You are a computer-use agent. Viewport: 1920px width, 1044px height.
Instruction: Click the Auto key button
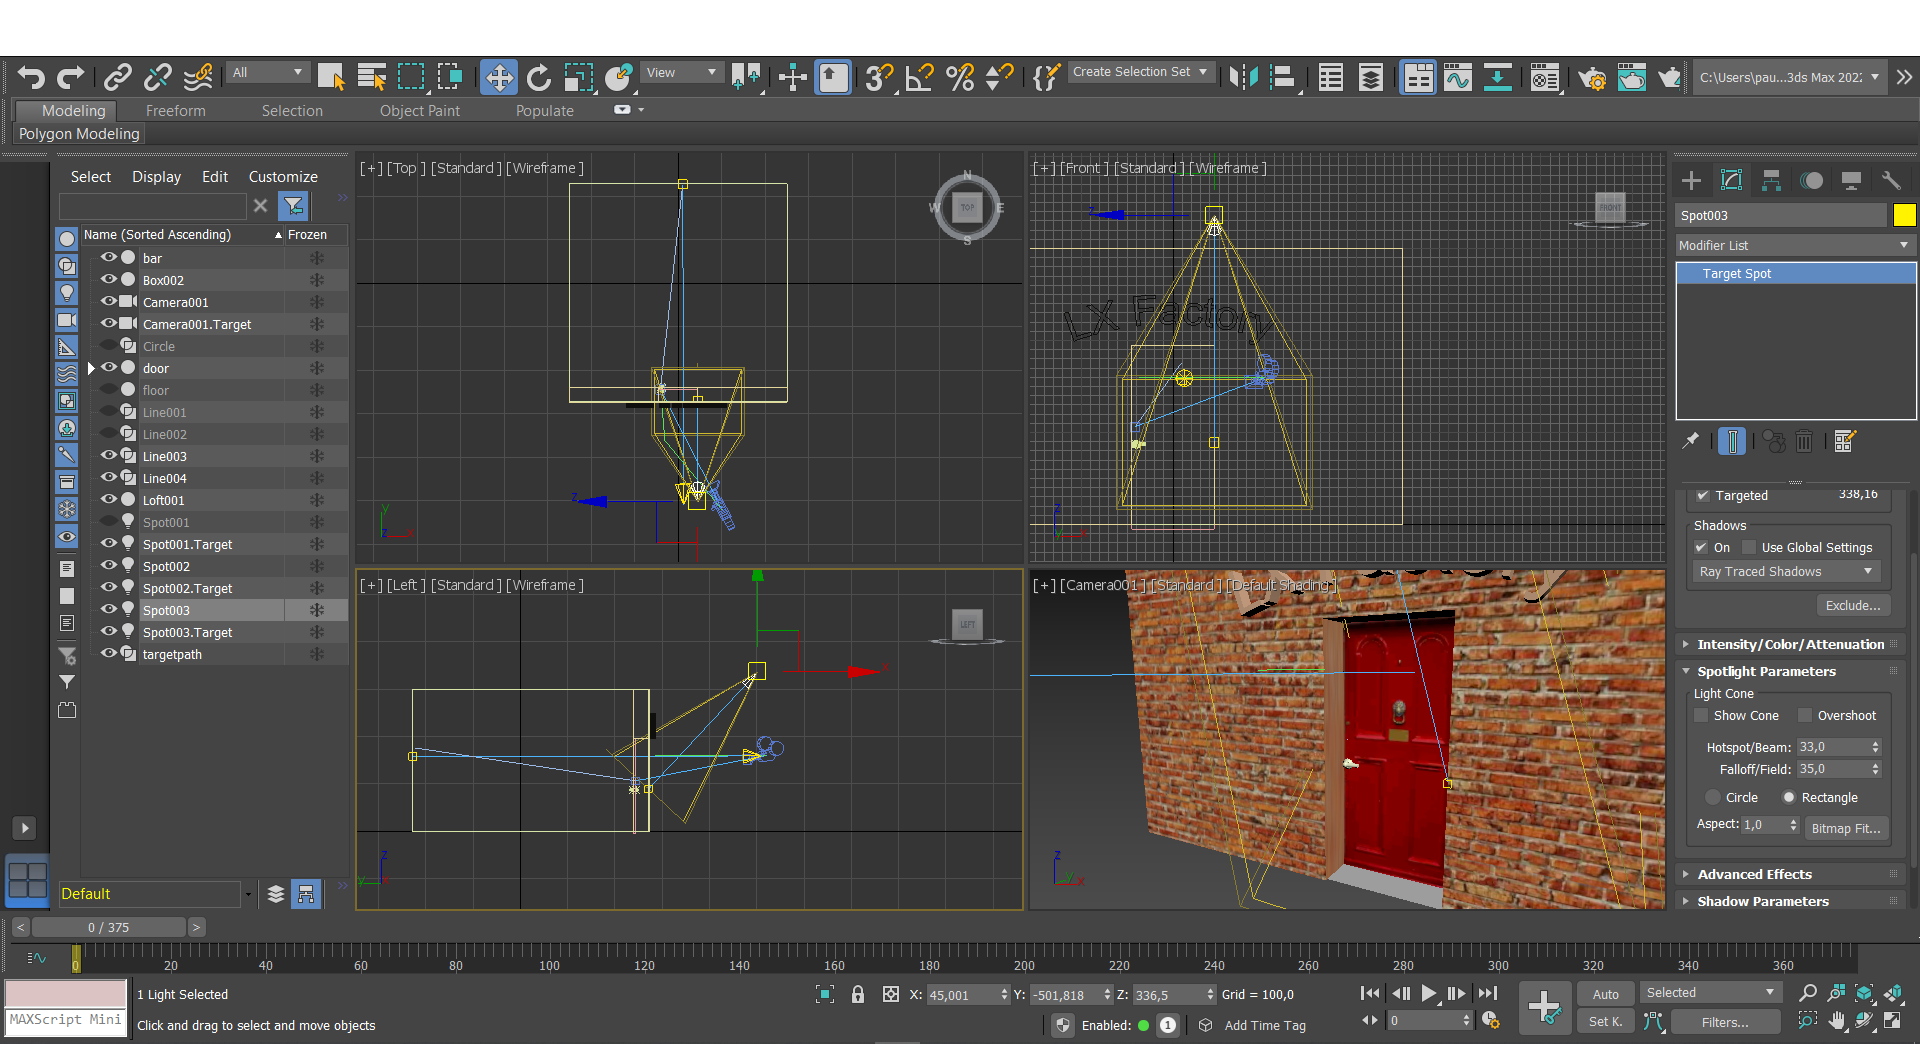[x=1605, y=994]
